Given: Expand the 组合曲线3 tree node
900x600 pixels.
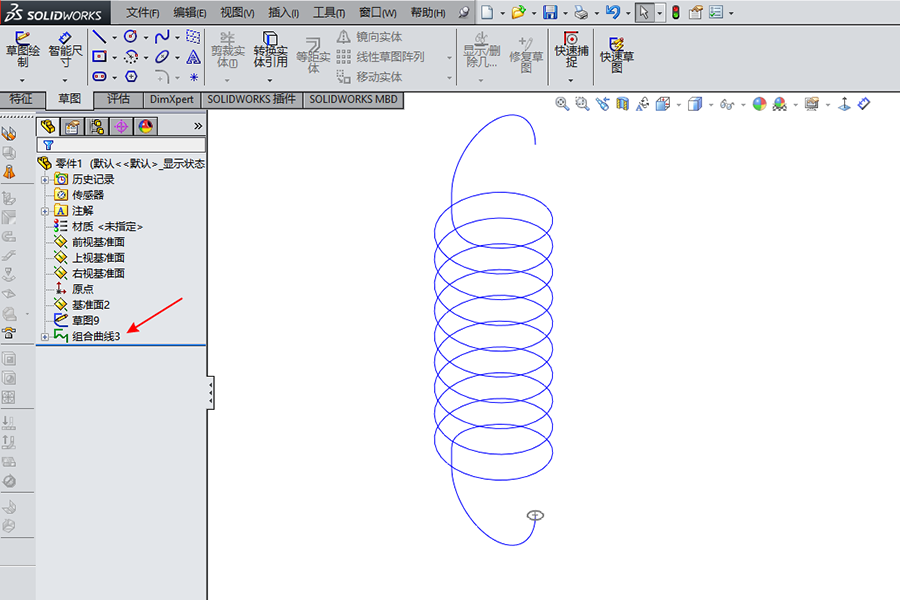Looking at the screenshot, I should pyautogui.click(x=45, y=336).
